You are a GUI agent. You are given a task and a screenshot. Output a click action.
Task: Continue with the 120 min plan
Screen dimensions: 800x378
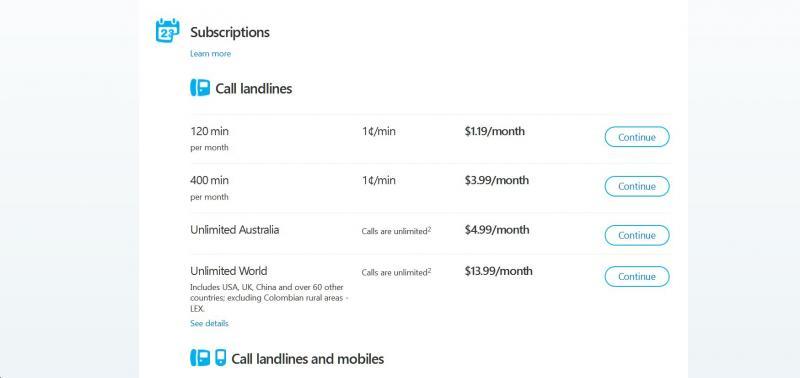(x=637, y=137)
